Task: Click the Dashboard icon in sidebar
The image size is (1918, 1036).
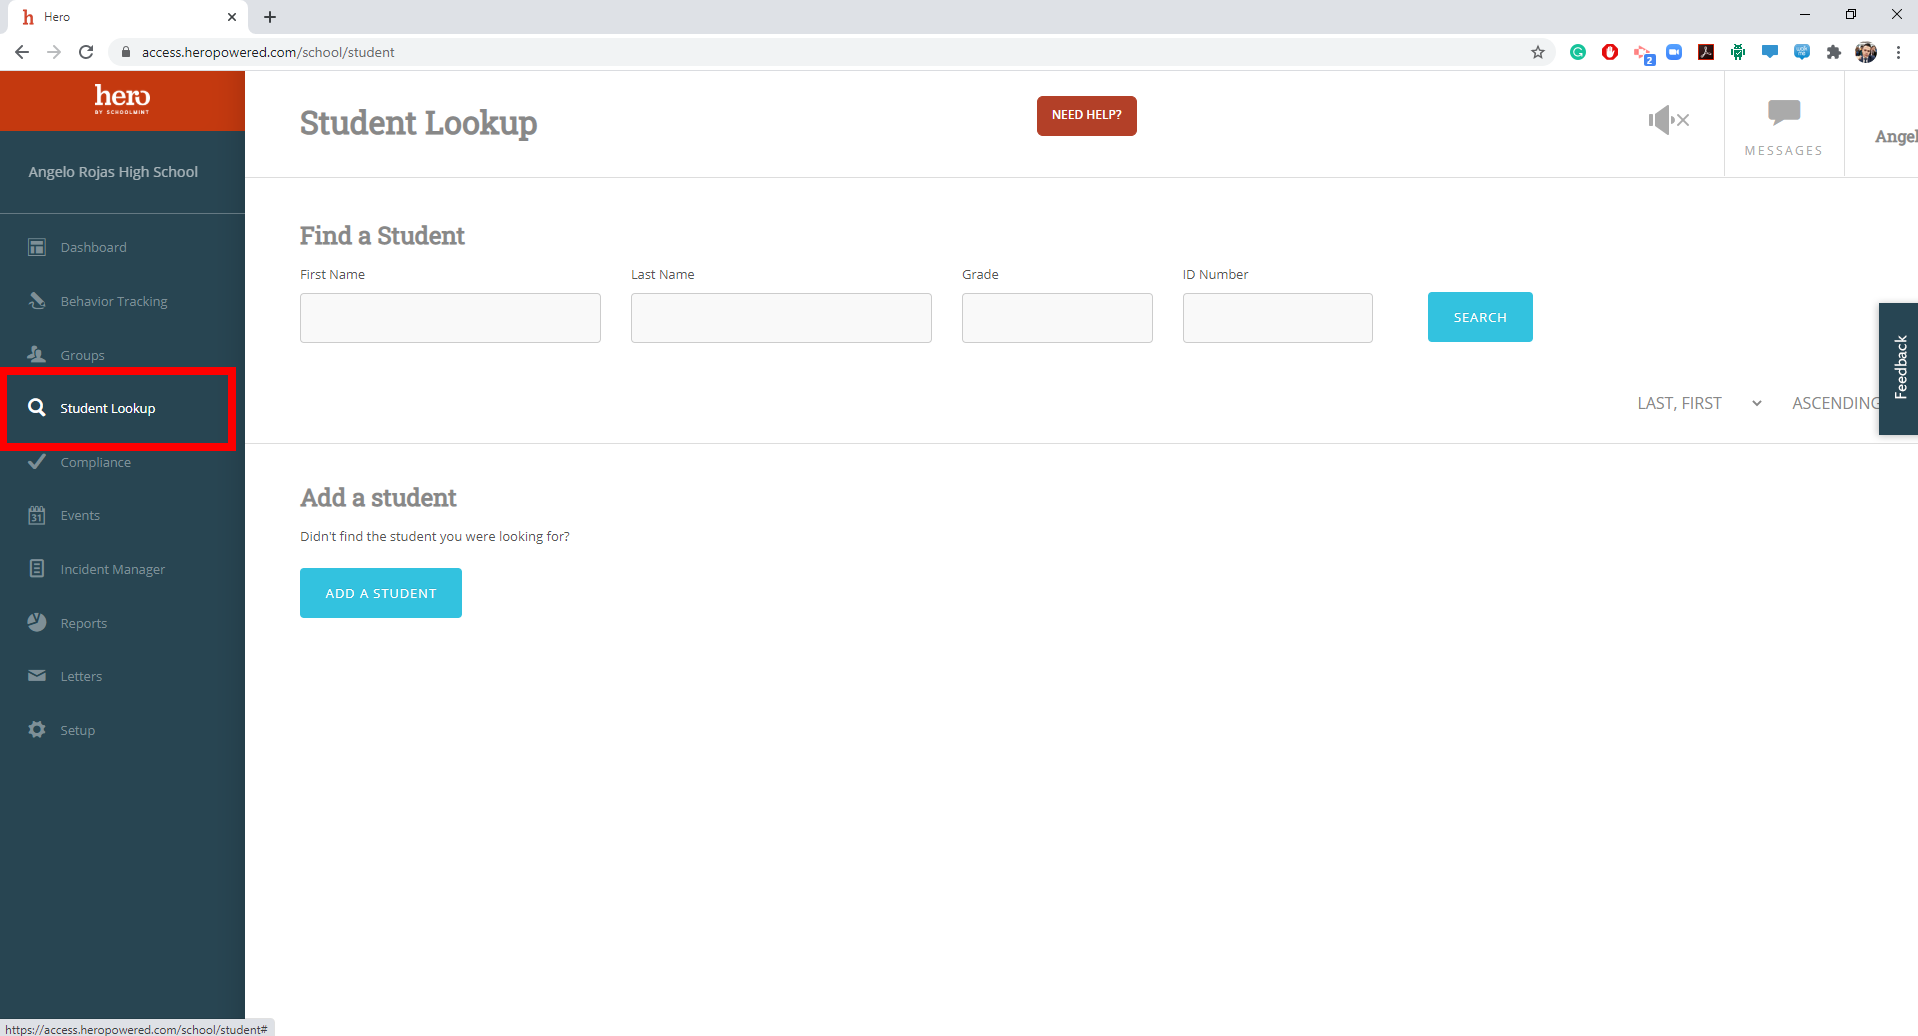Action: tap(37, 247)
